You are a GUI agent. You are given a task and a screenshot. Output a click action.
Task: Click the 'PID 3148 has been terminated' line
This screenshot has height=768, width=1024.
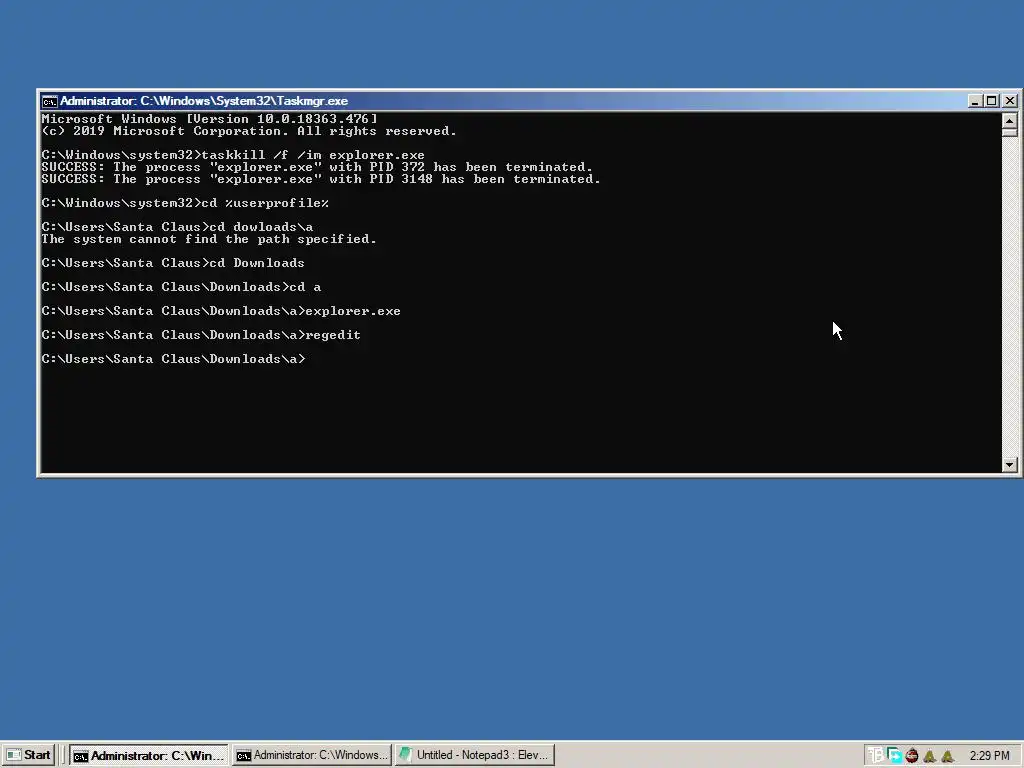[321, 179]
